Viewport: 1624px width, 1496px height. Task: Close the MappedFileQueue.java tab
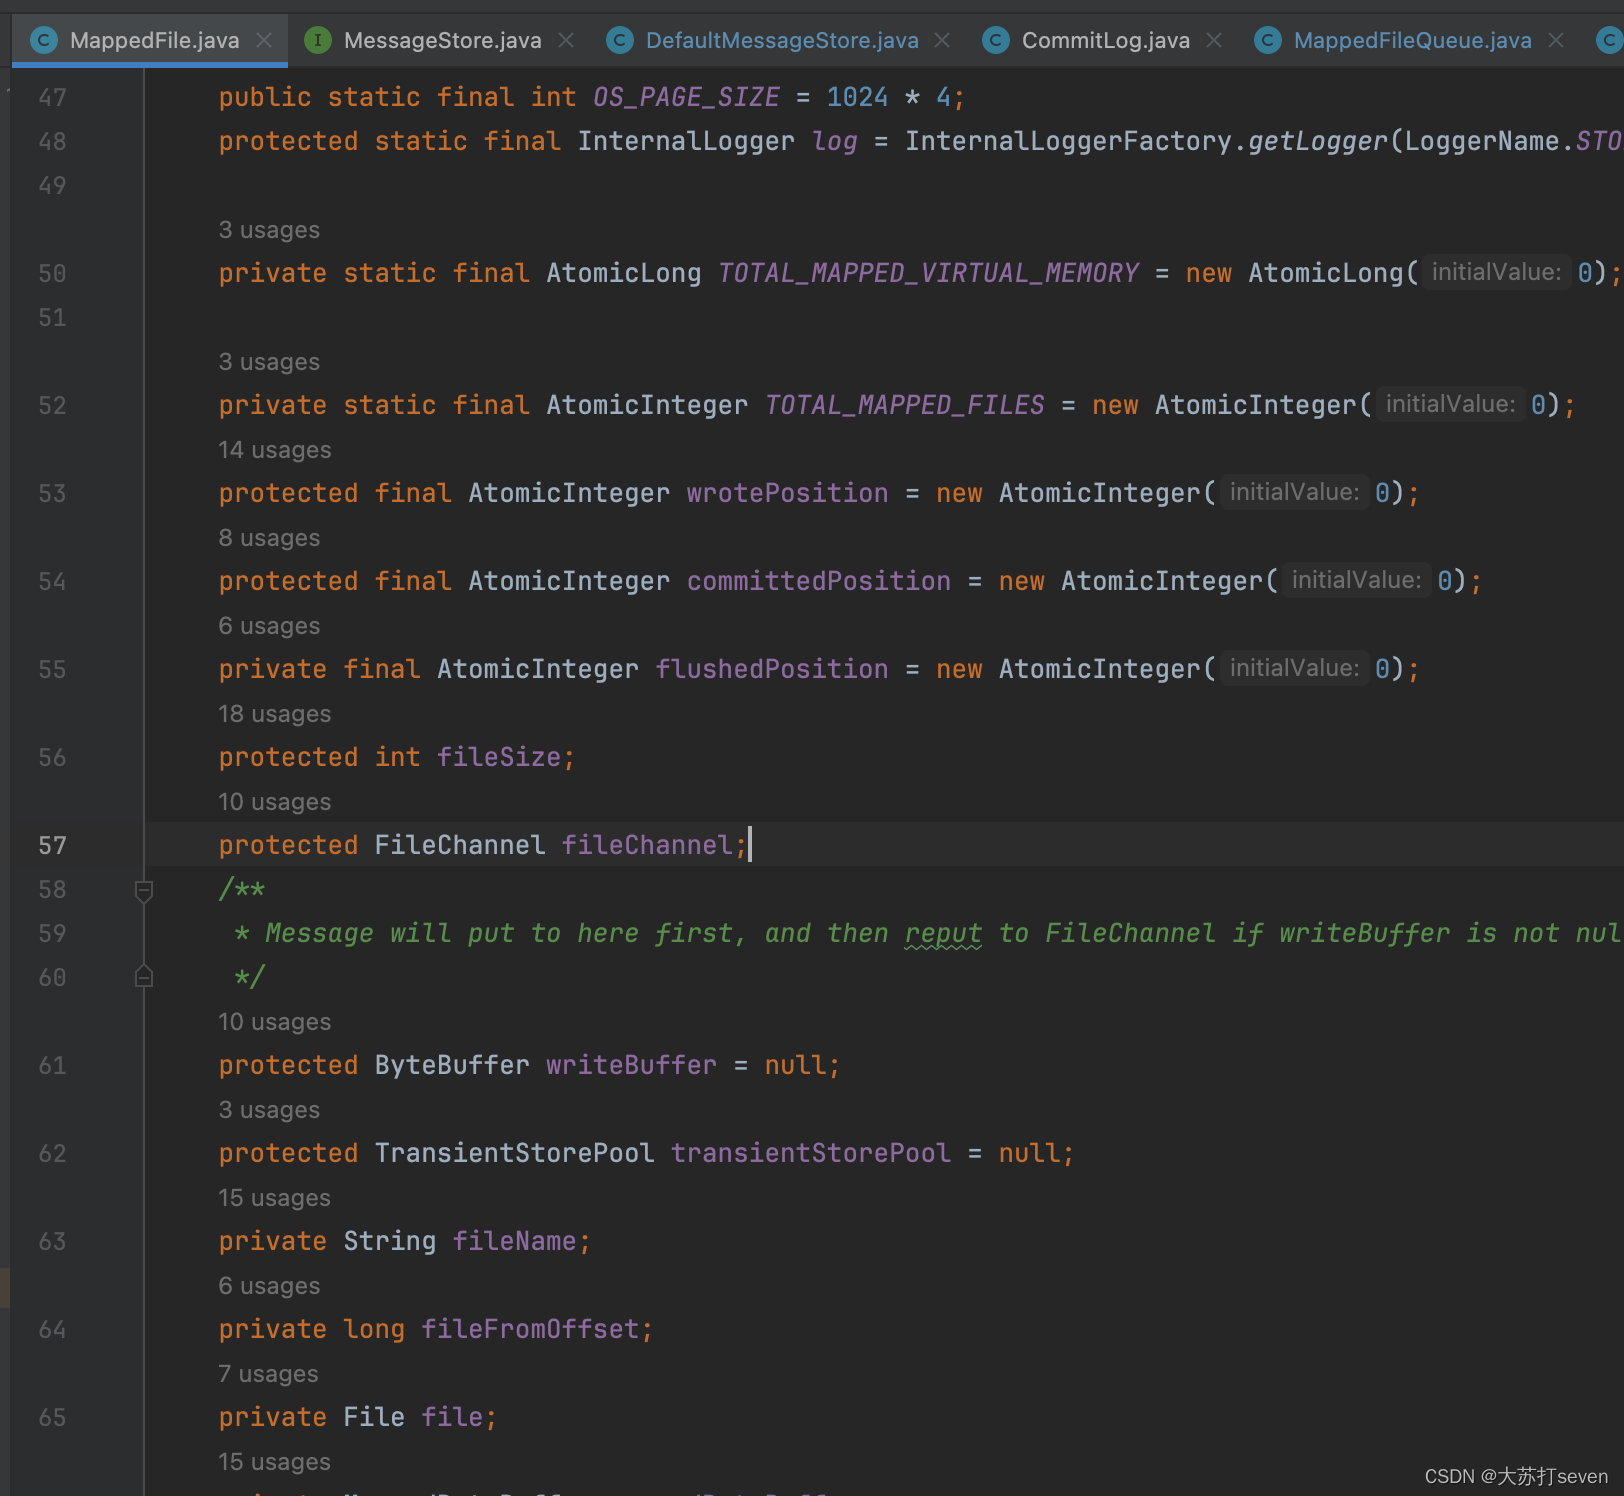pyautogui.click(x=1556, y=40)
